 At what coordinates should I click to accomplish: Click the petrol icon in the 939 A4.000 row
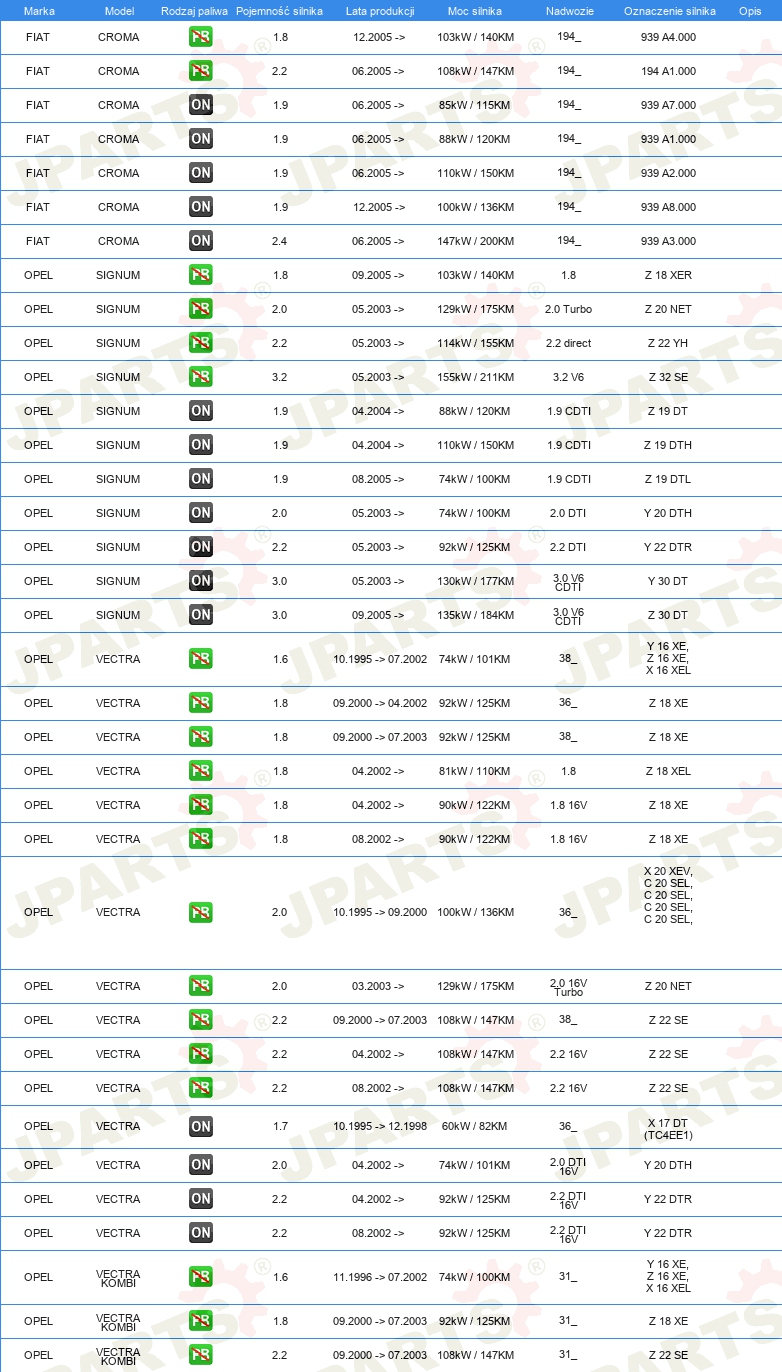click(x=201, y=37)
